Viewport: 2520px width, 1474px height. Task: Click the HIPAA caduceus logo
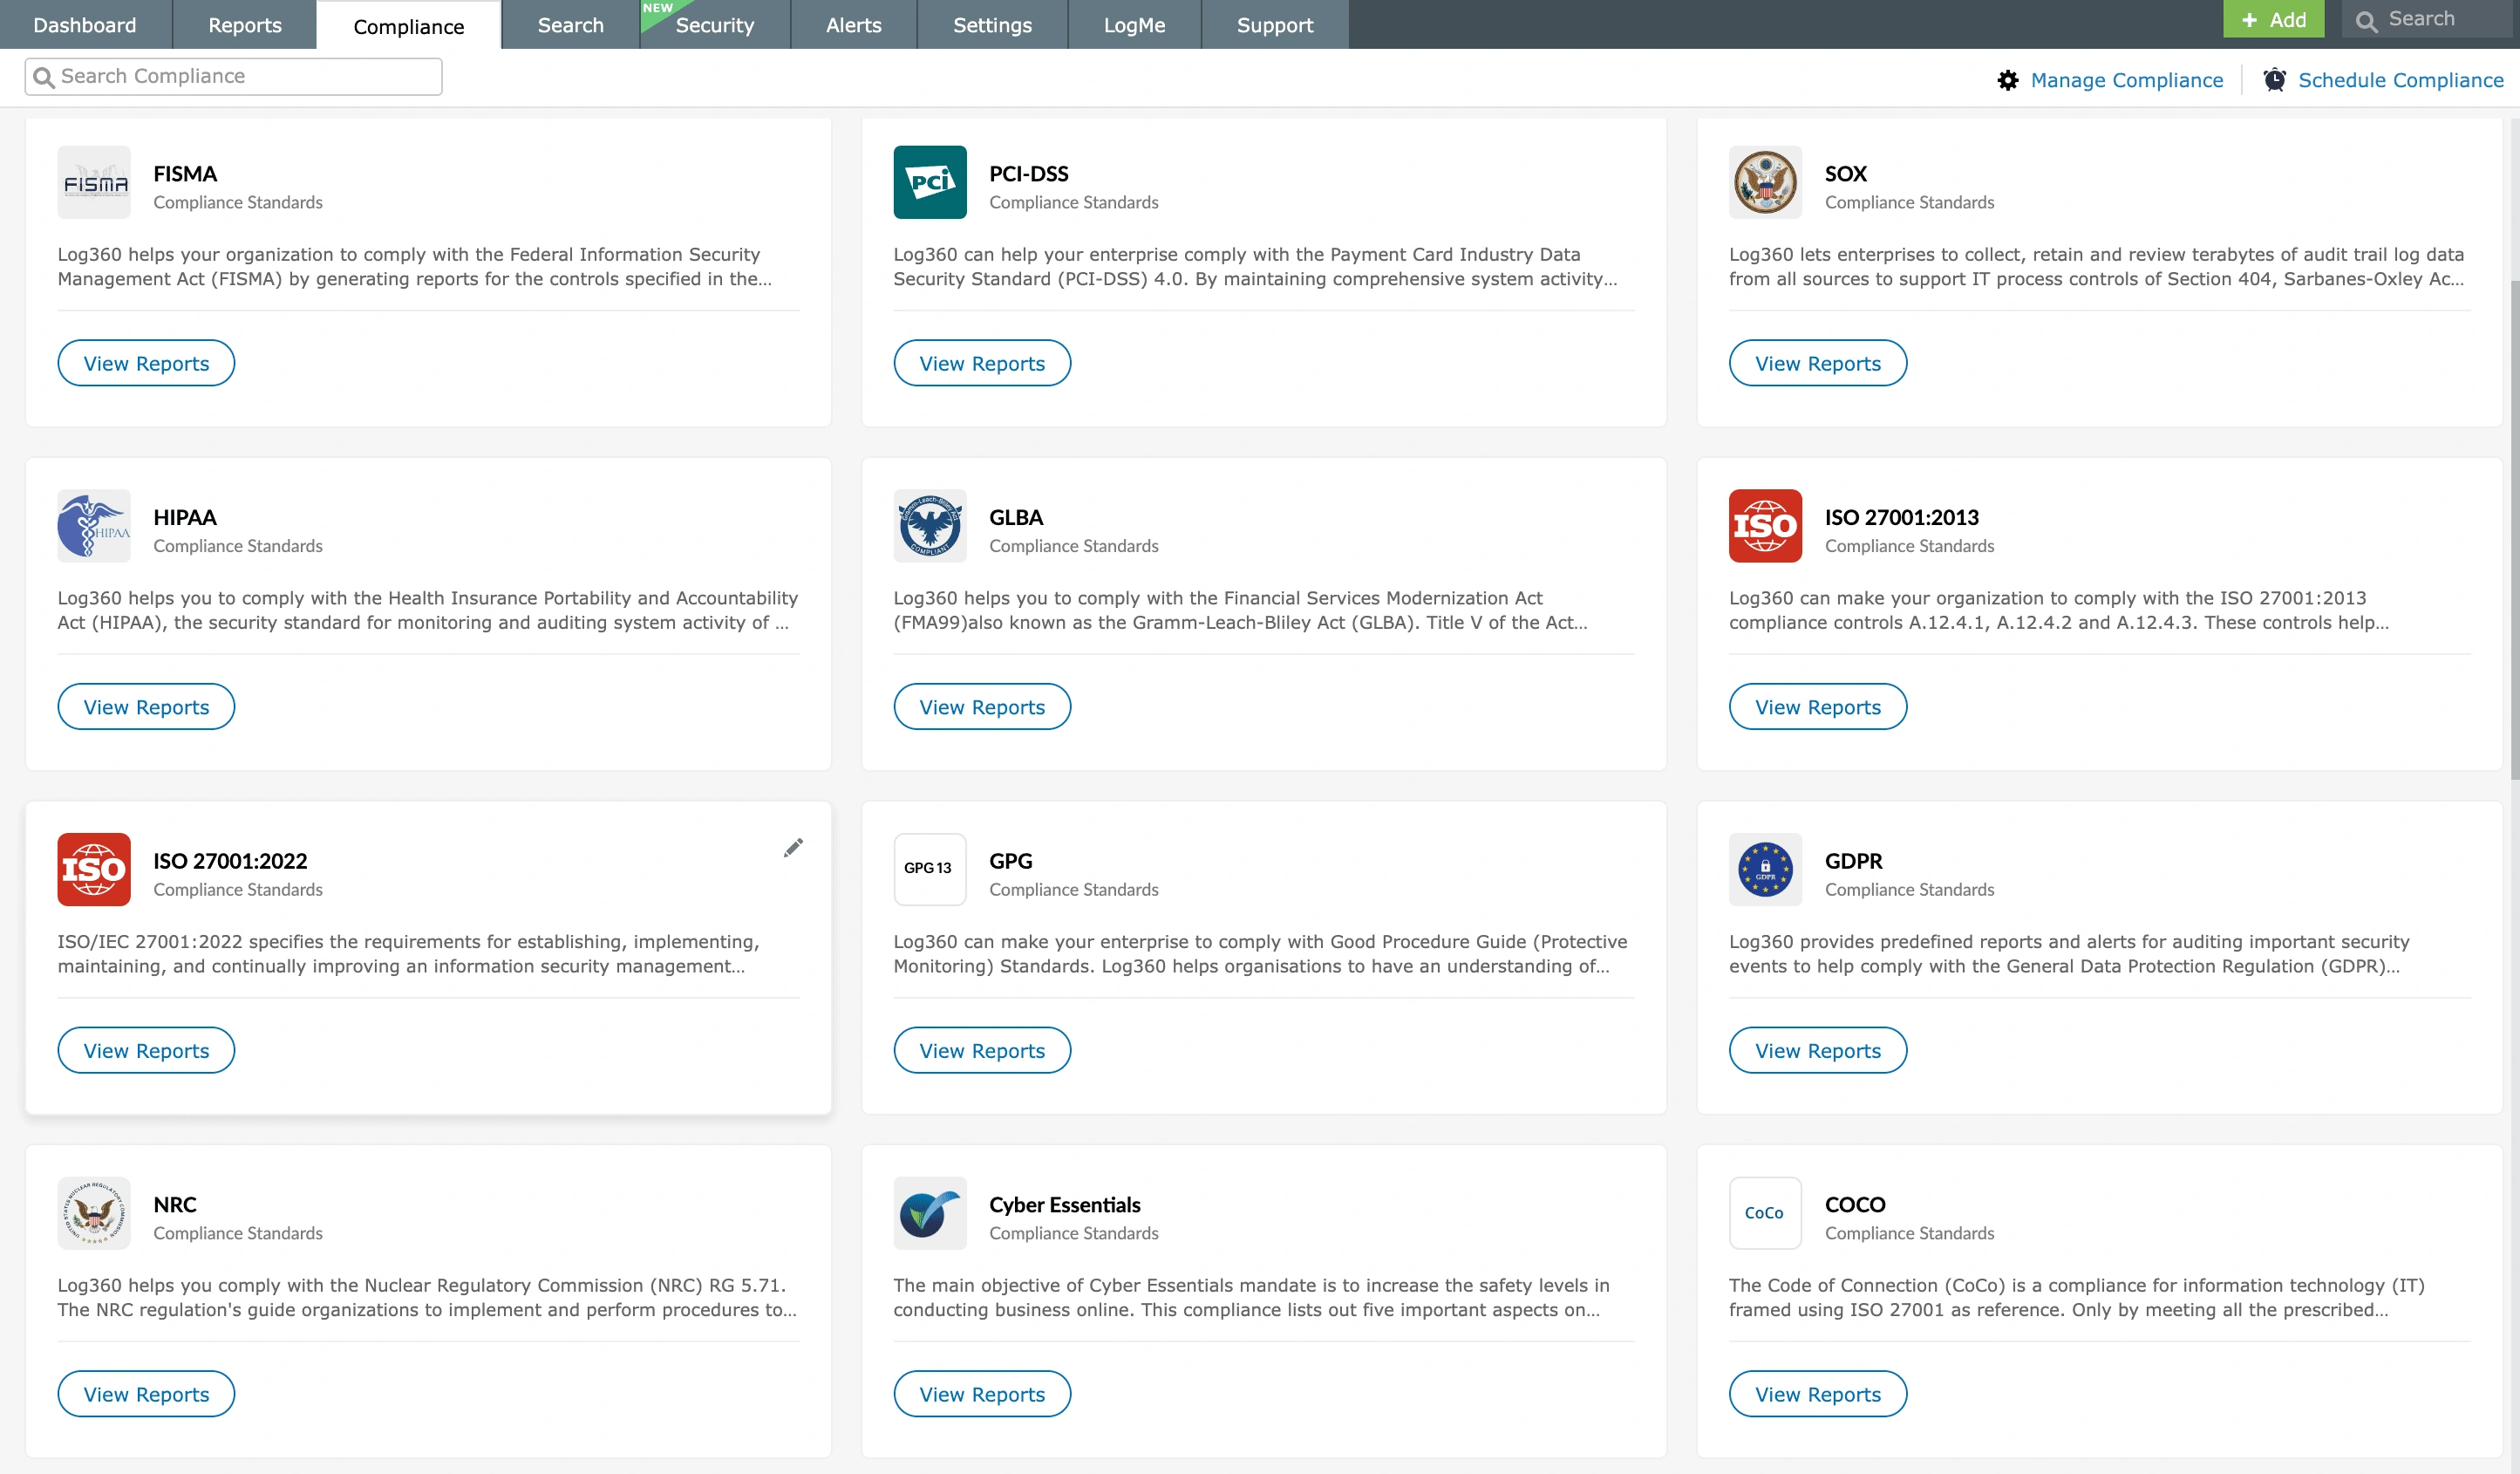coord(94,526)
